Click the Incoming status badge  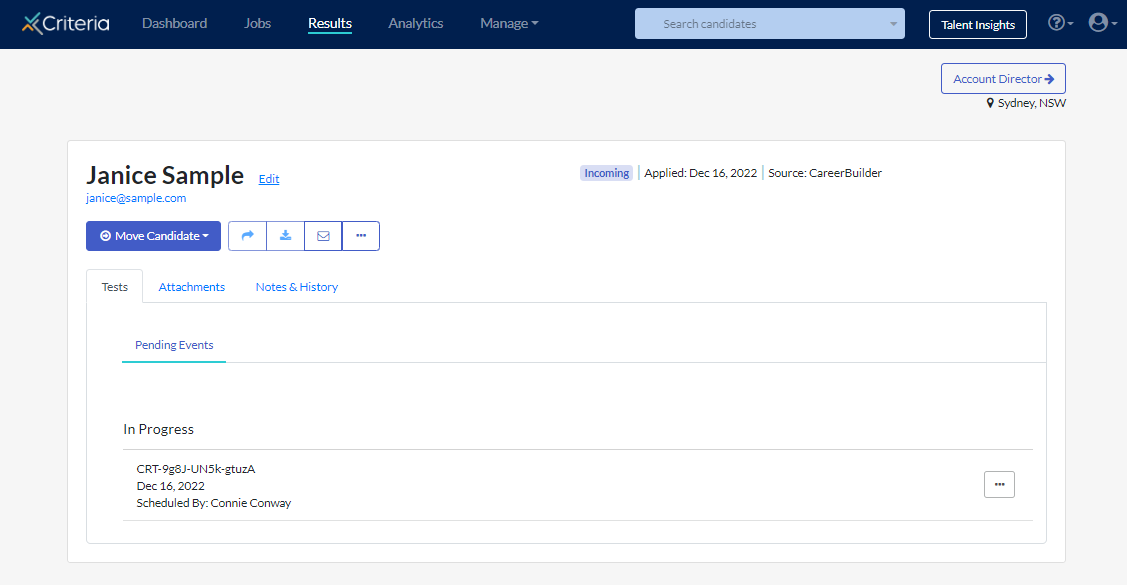(x=607, y=172)
